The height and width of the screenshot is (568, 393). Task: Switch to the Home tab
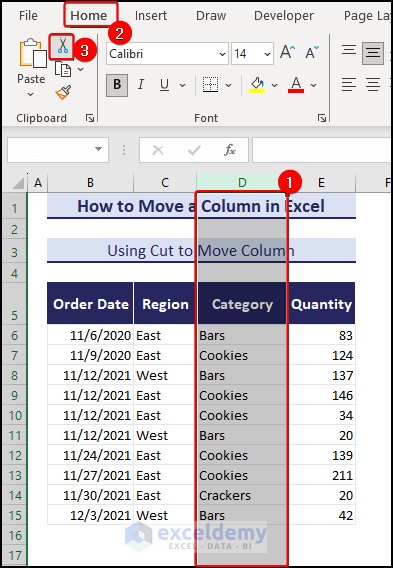[x=89, y=16]
